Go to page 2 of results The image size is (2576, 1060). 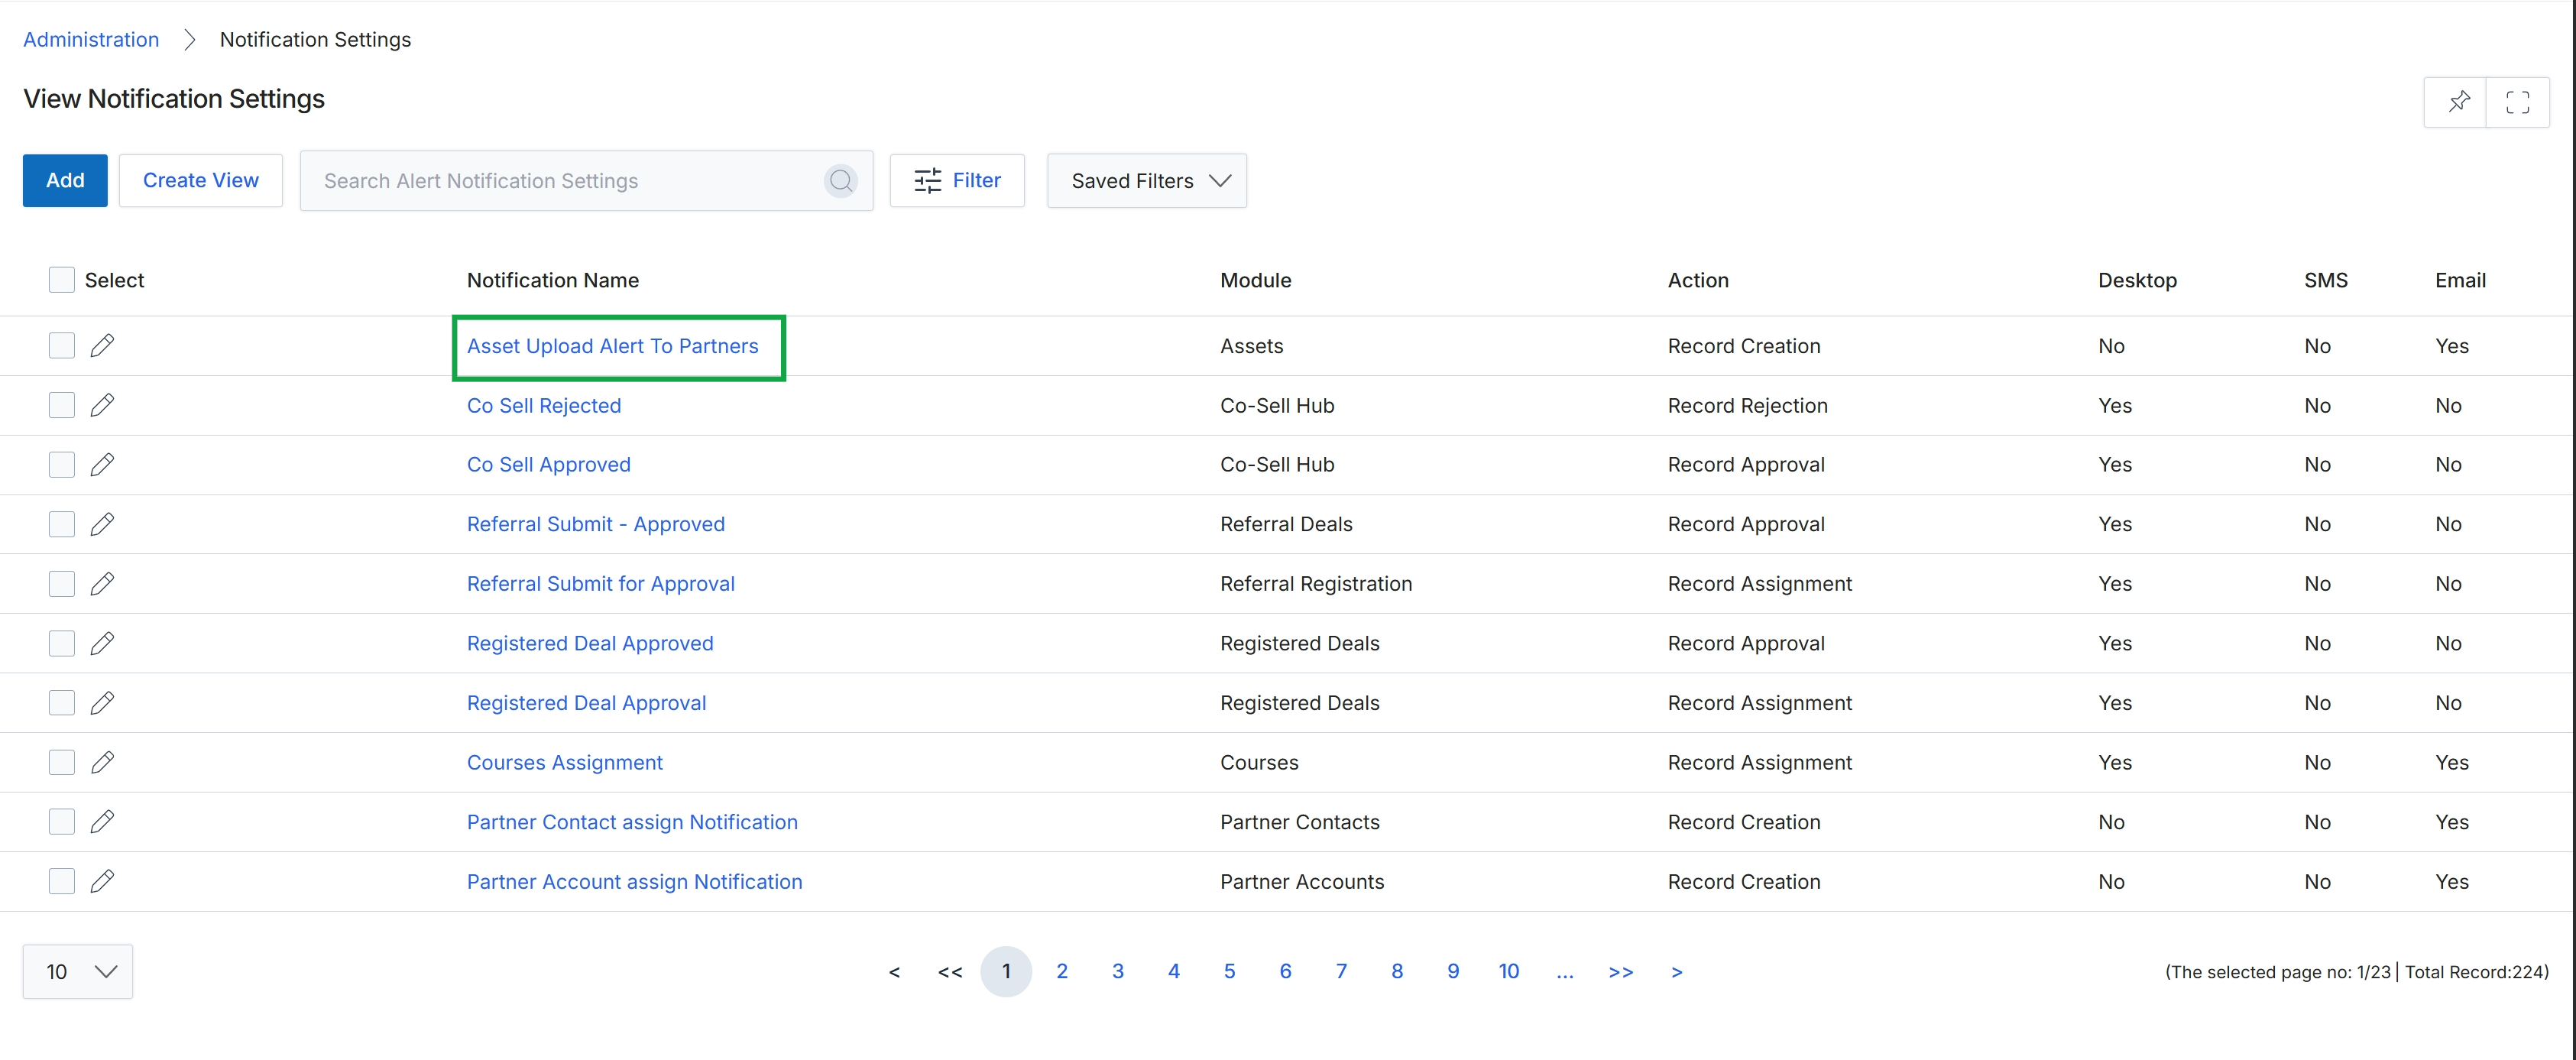(1062, 972)
